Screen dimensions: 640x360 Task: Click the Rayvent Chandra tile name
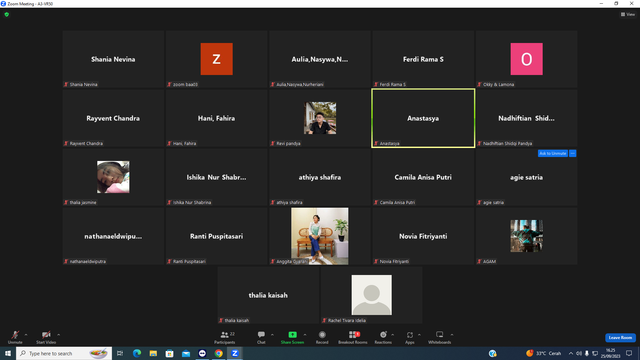point(113,118)
